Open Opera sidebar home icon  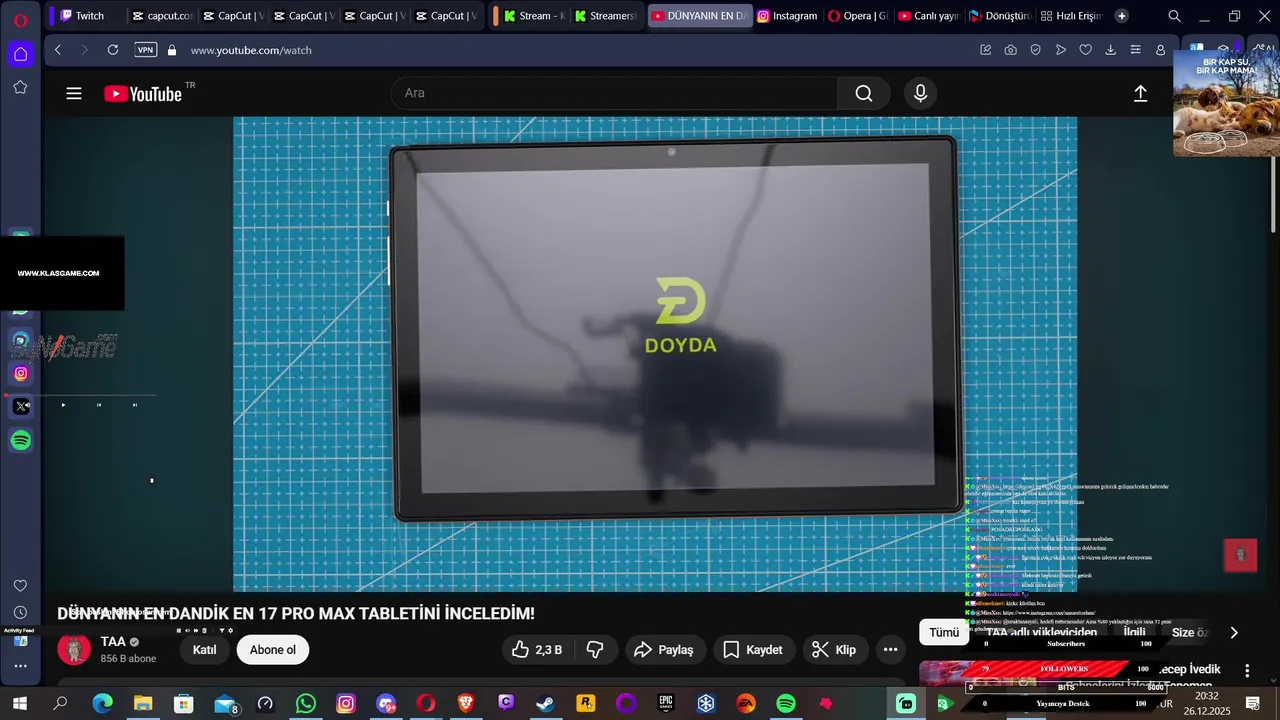pos(20,54)
